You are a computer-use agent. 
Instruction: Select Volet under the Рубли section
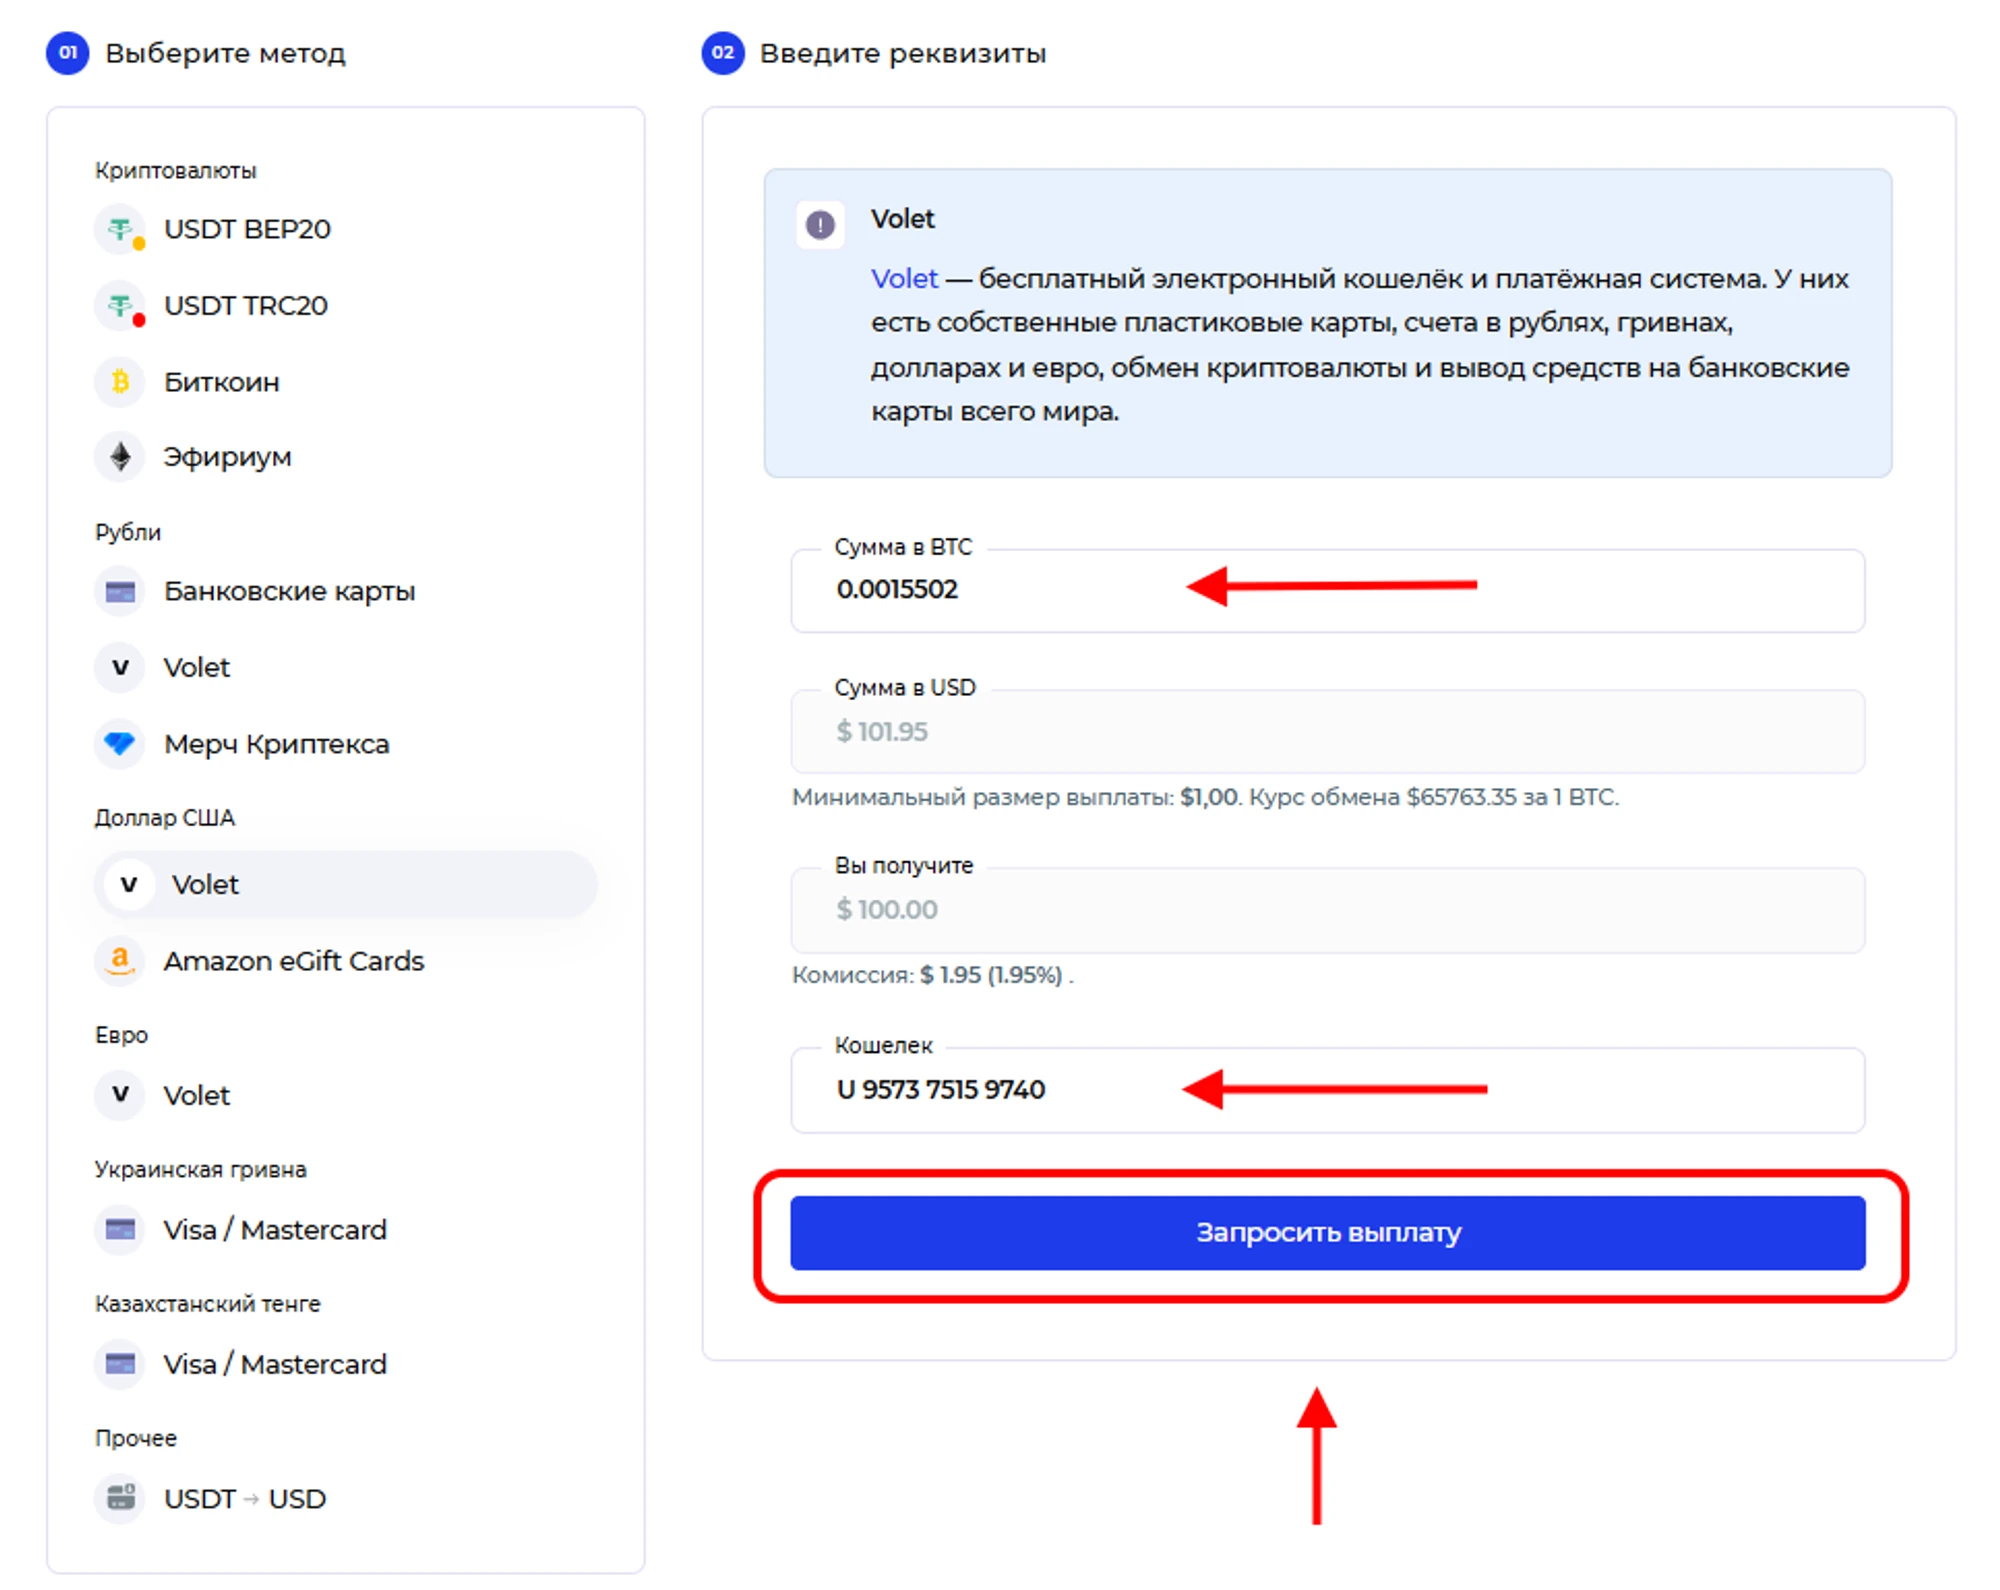[197, 668]
